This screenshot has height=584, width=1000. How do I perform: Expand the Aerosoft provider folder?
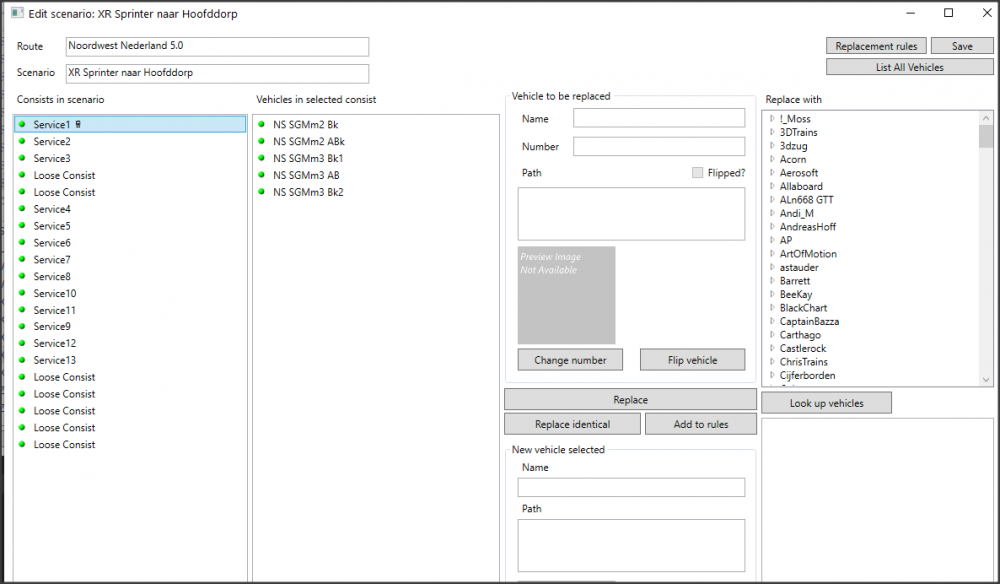pyautogui.click(x=772, y=173)
